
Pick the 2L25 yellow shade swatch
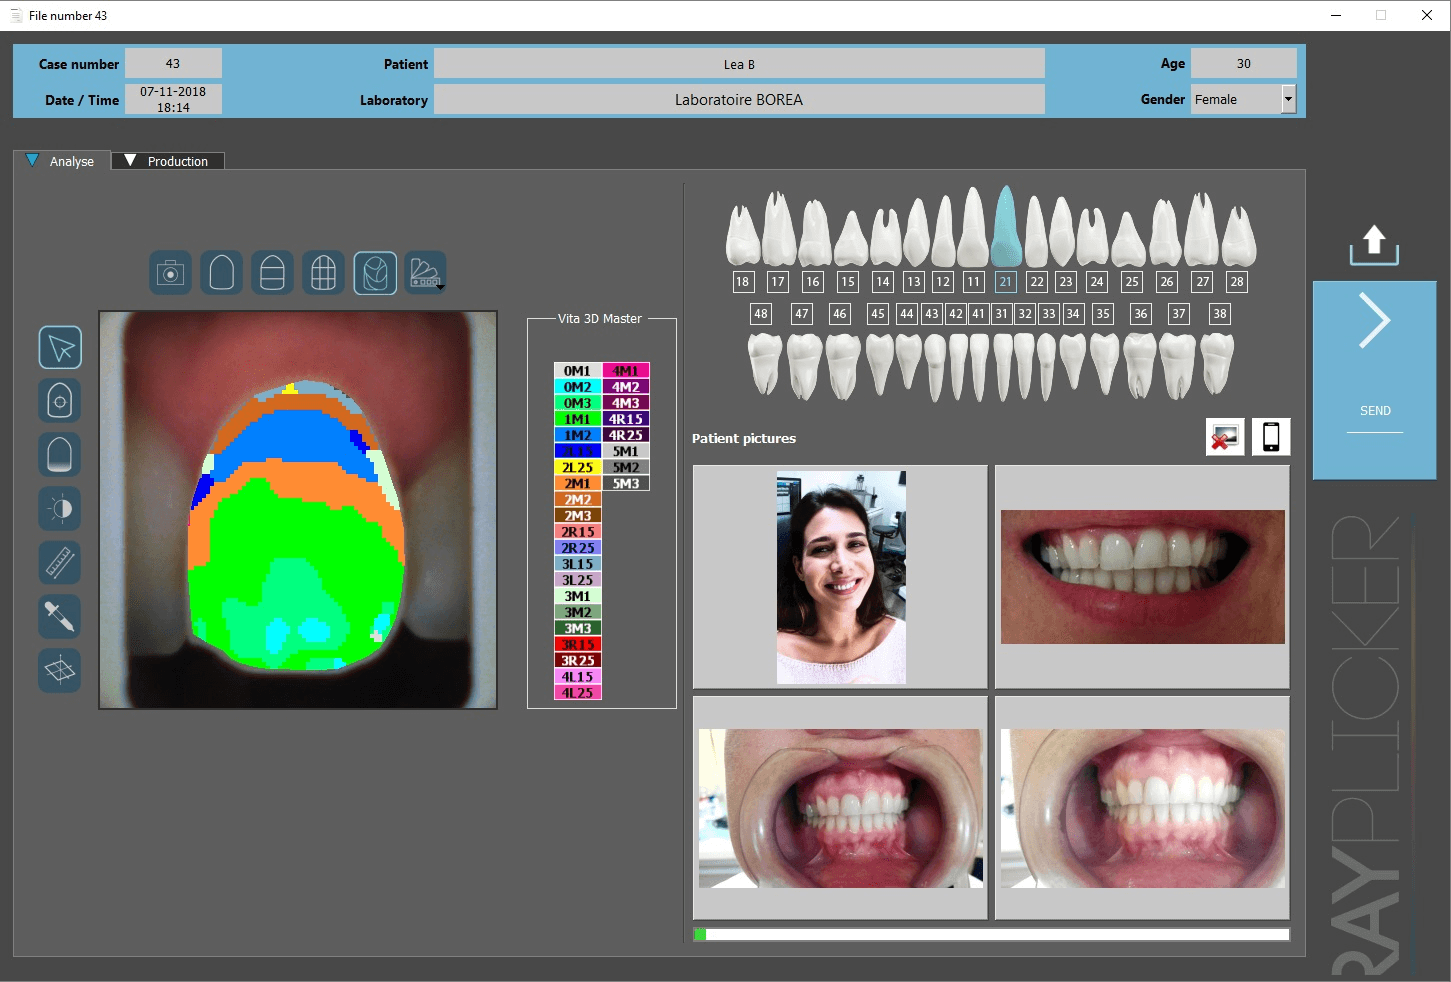(x=577, y=467)
